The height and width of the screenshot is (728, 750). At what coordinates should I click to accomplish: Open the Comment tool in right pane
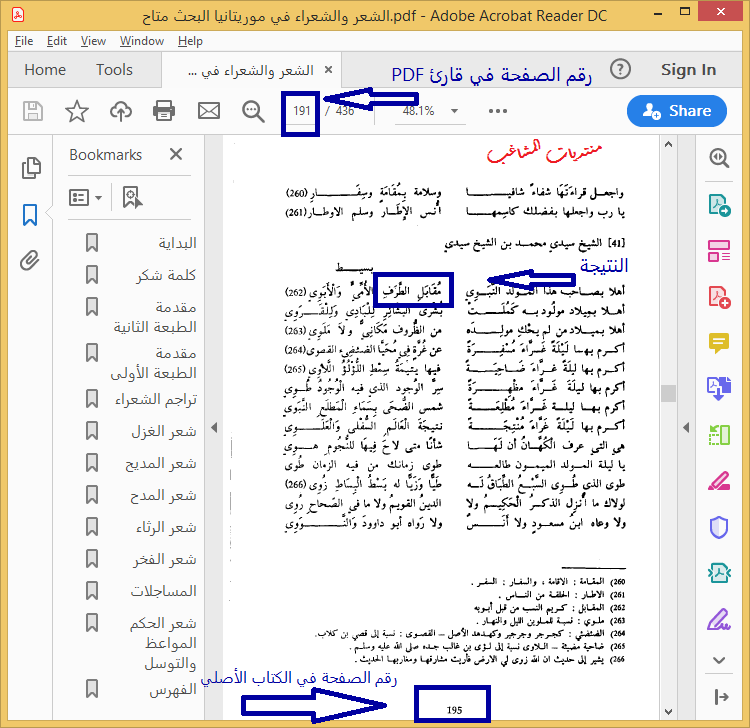719,342
